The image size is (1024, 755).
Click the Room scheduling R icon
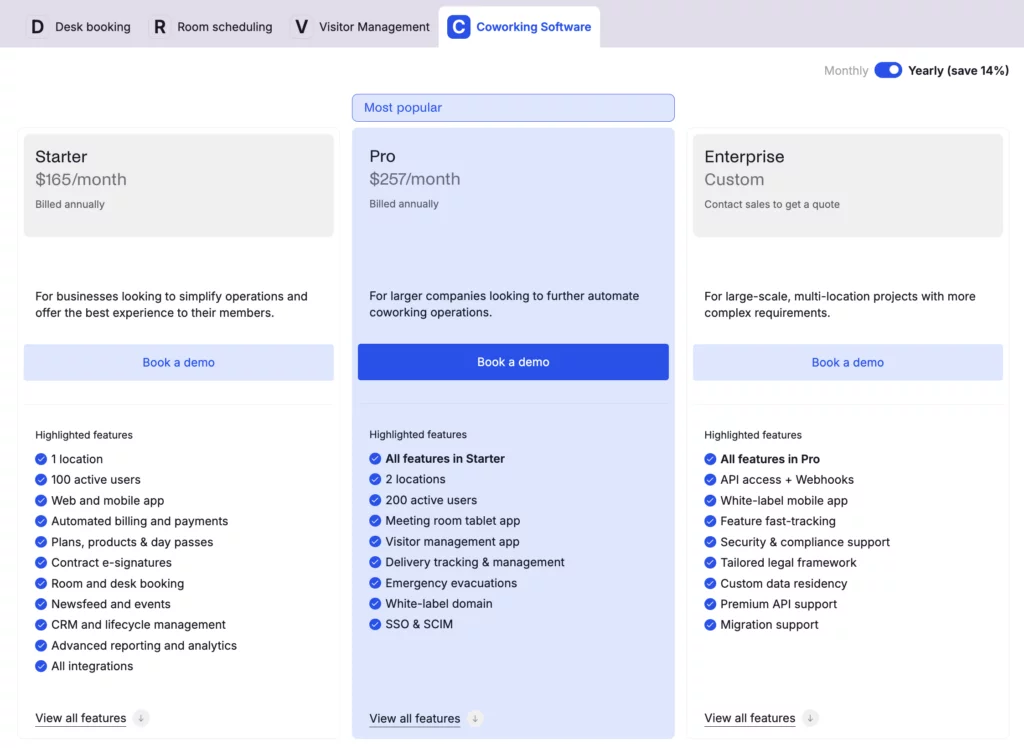(159, 27)
